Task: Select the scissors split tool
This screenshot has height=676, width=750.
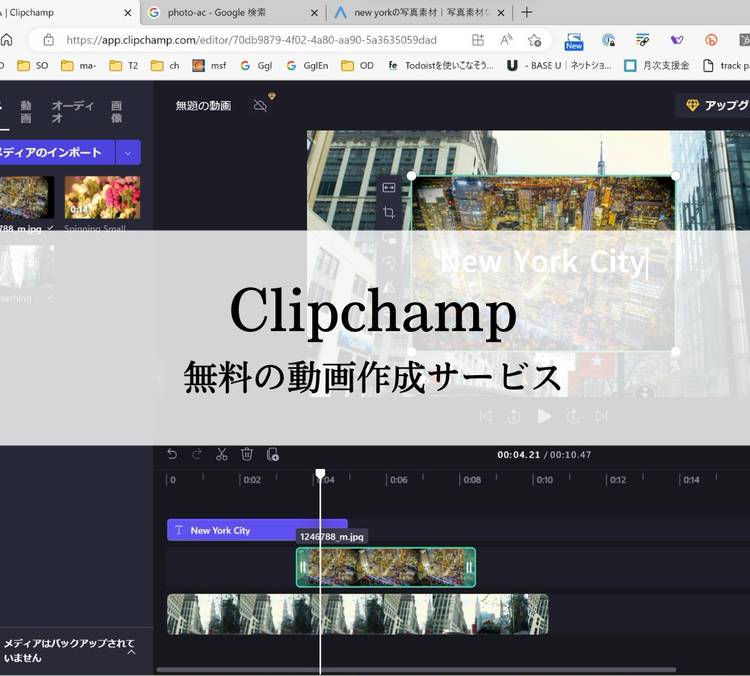Action: (222, 454)
